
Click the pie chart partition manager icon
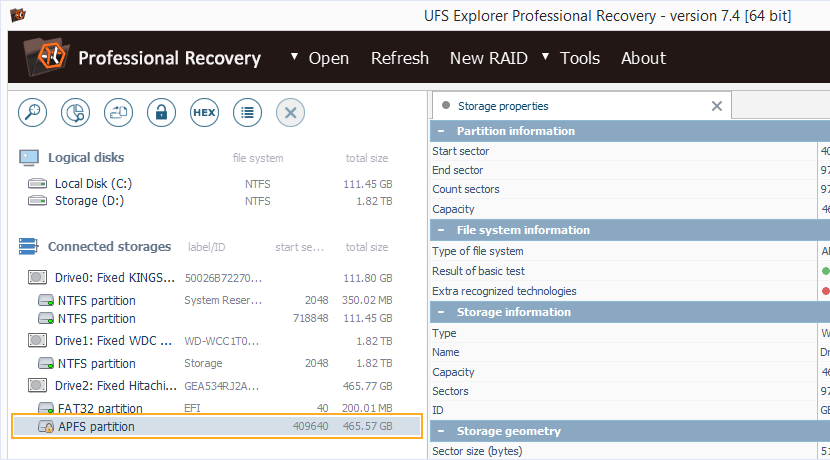point(76,113)
